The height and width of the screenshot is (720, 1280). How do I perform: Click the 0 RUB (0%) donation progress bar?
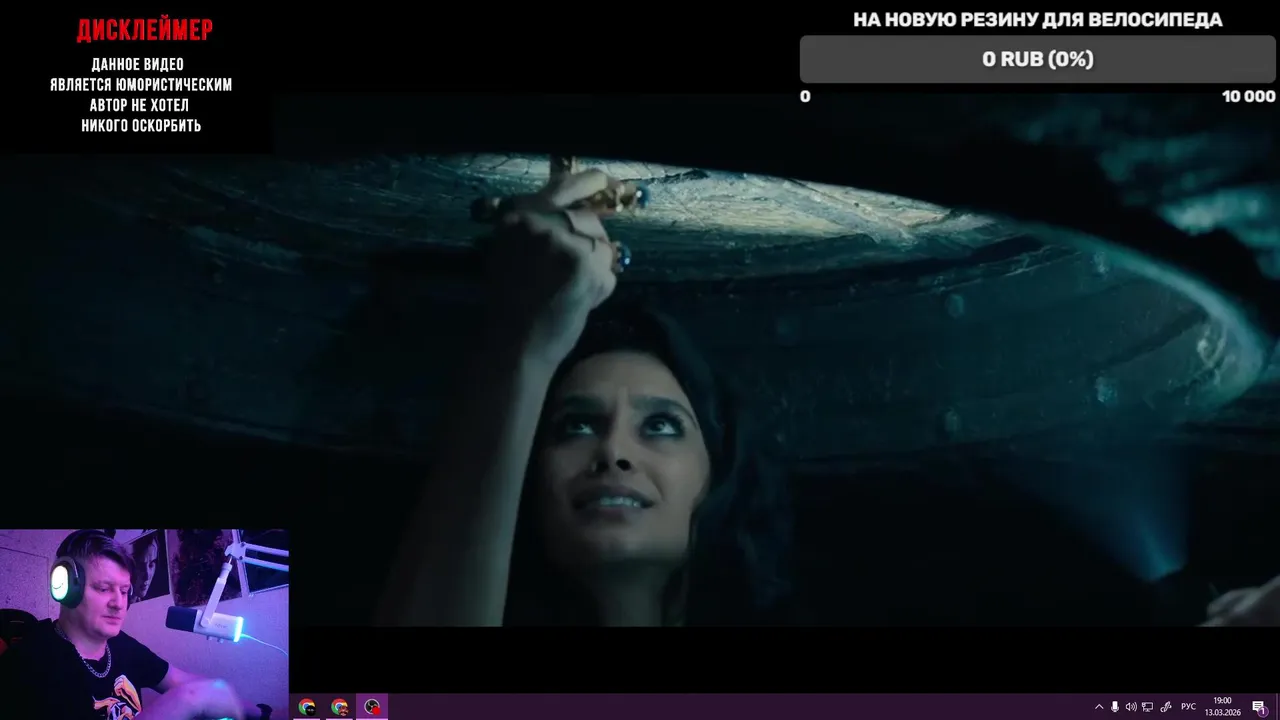pyautogui.click(x=1037, y=59)
